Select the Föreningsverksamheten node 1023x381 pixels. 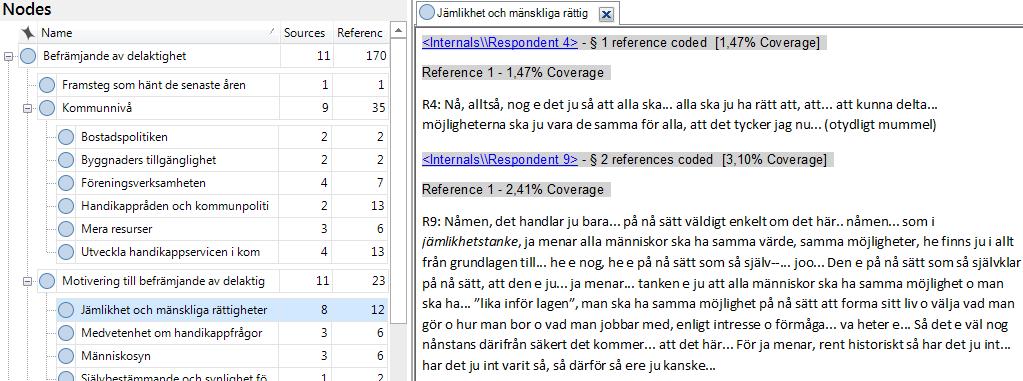tap(222, 183)
